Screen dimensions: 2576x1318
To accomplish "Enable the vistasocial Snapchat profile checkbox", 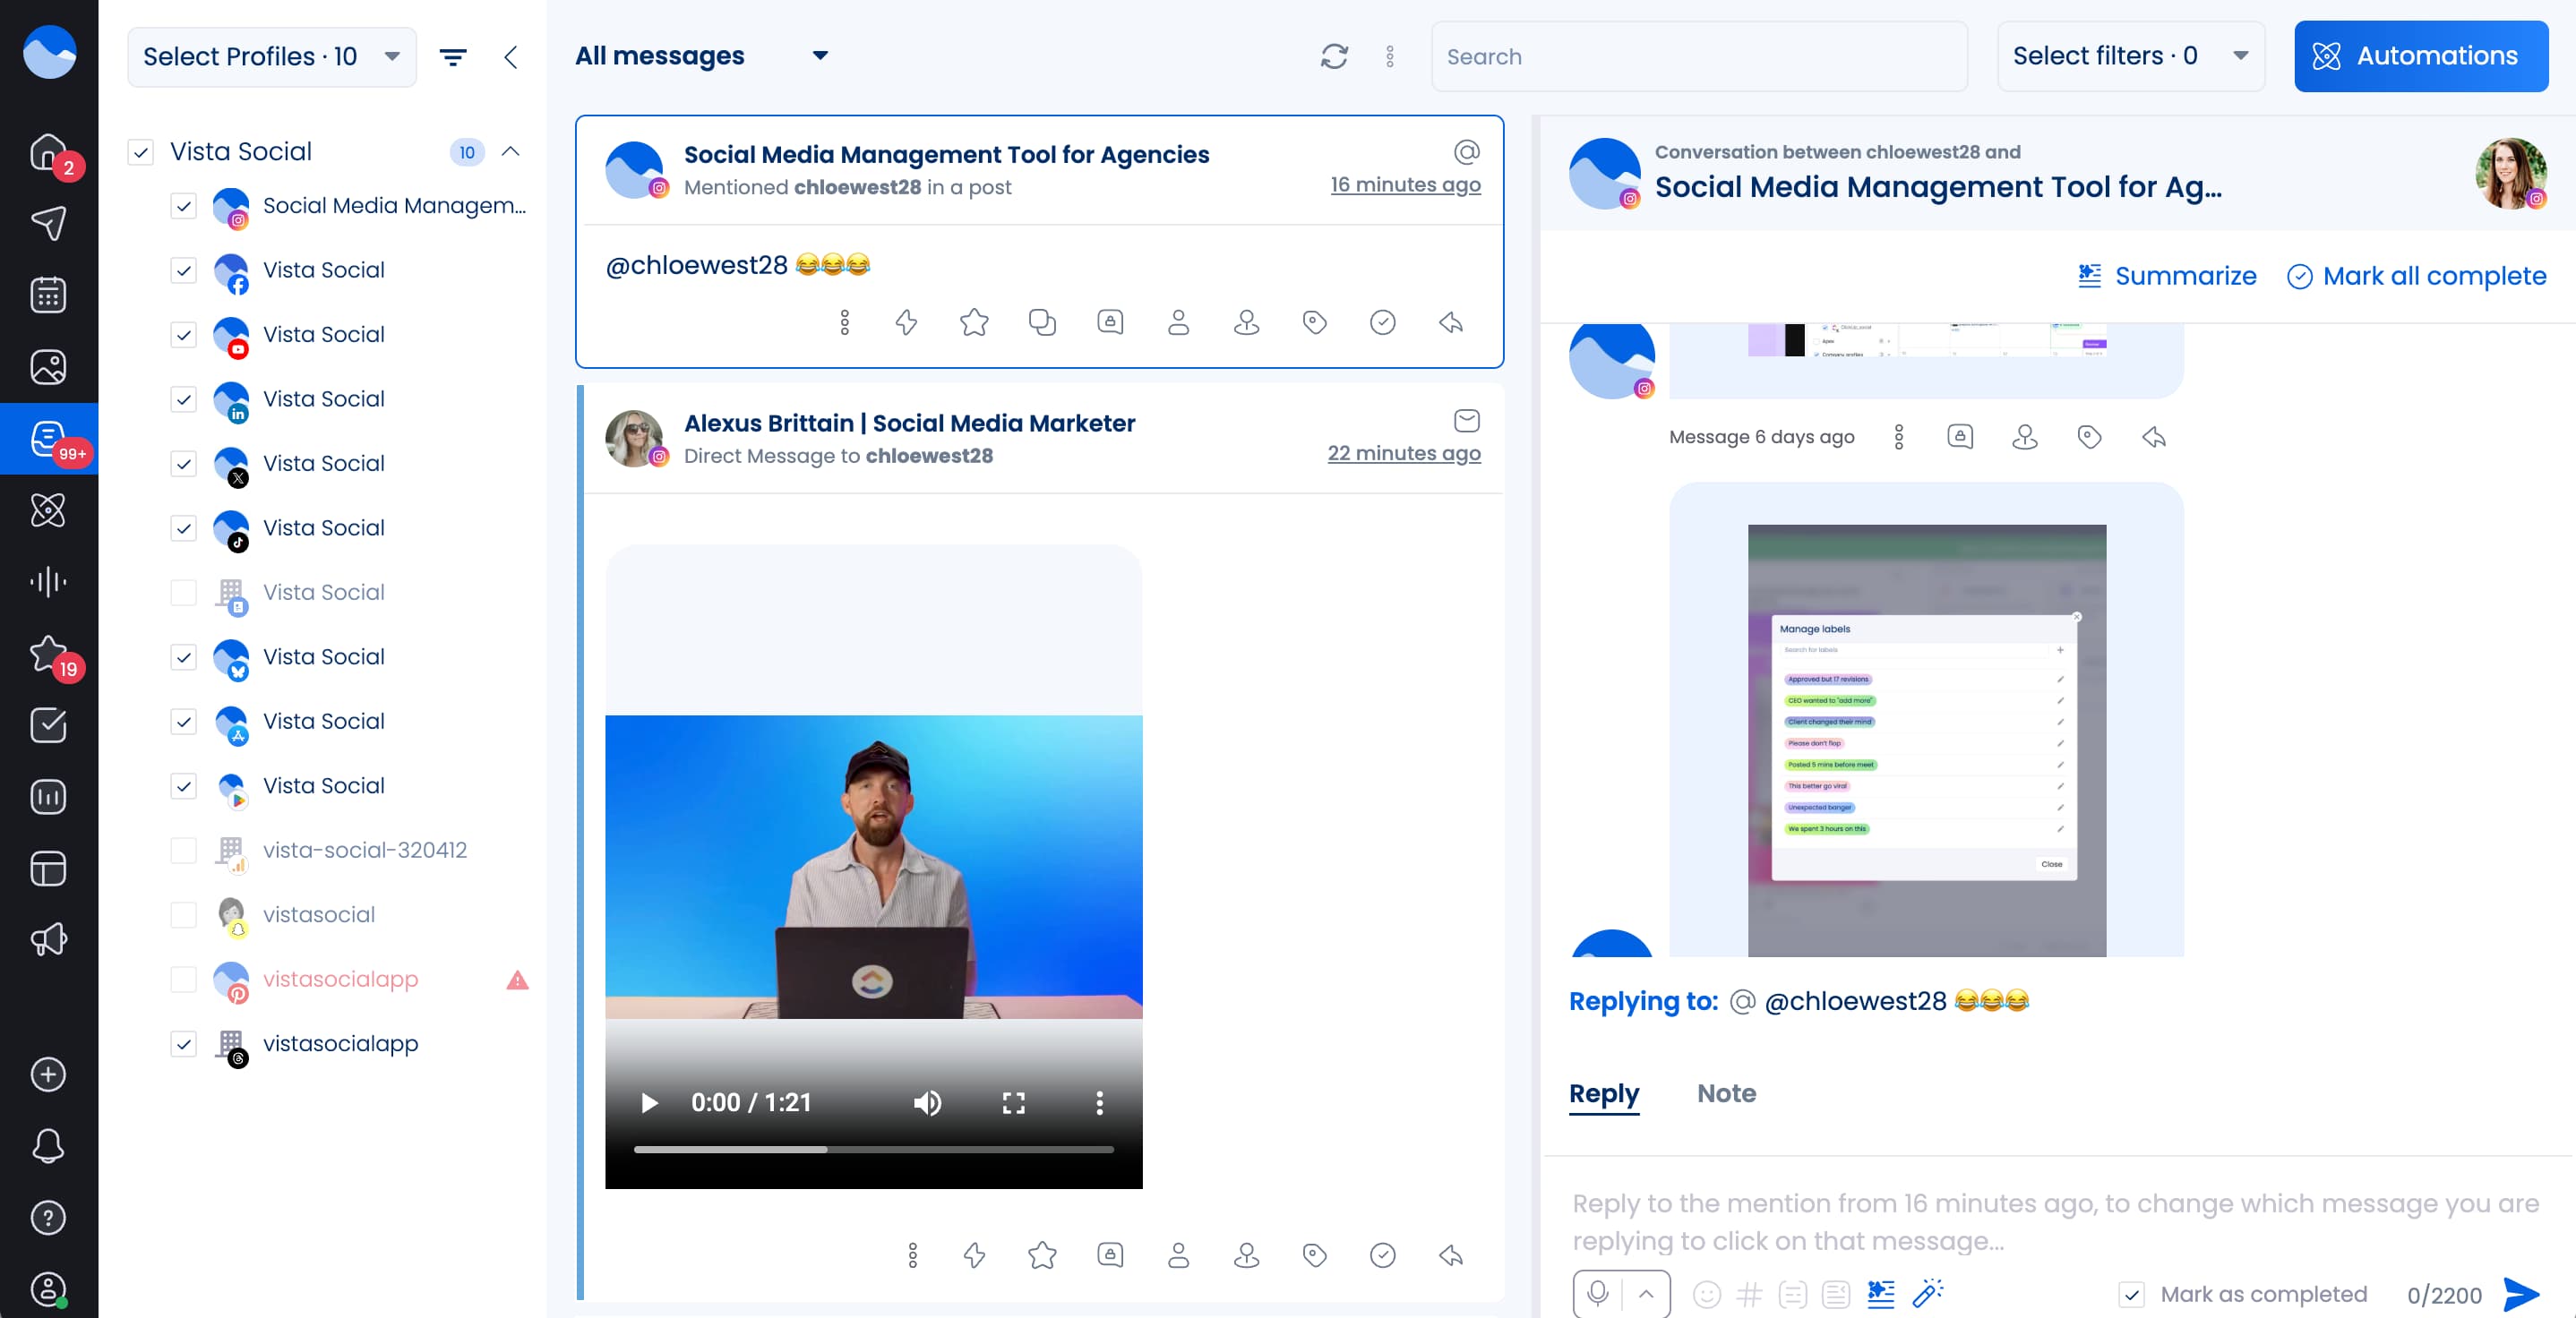I will 184,915.
